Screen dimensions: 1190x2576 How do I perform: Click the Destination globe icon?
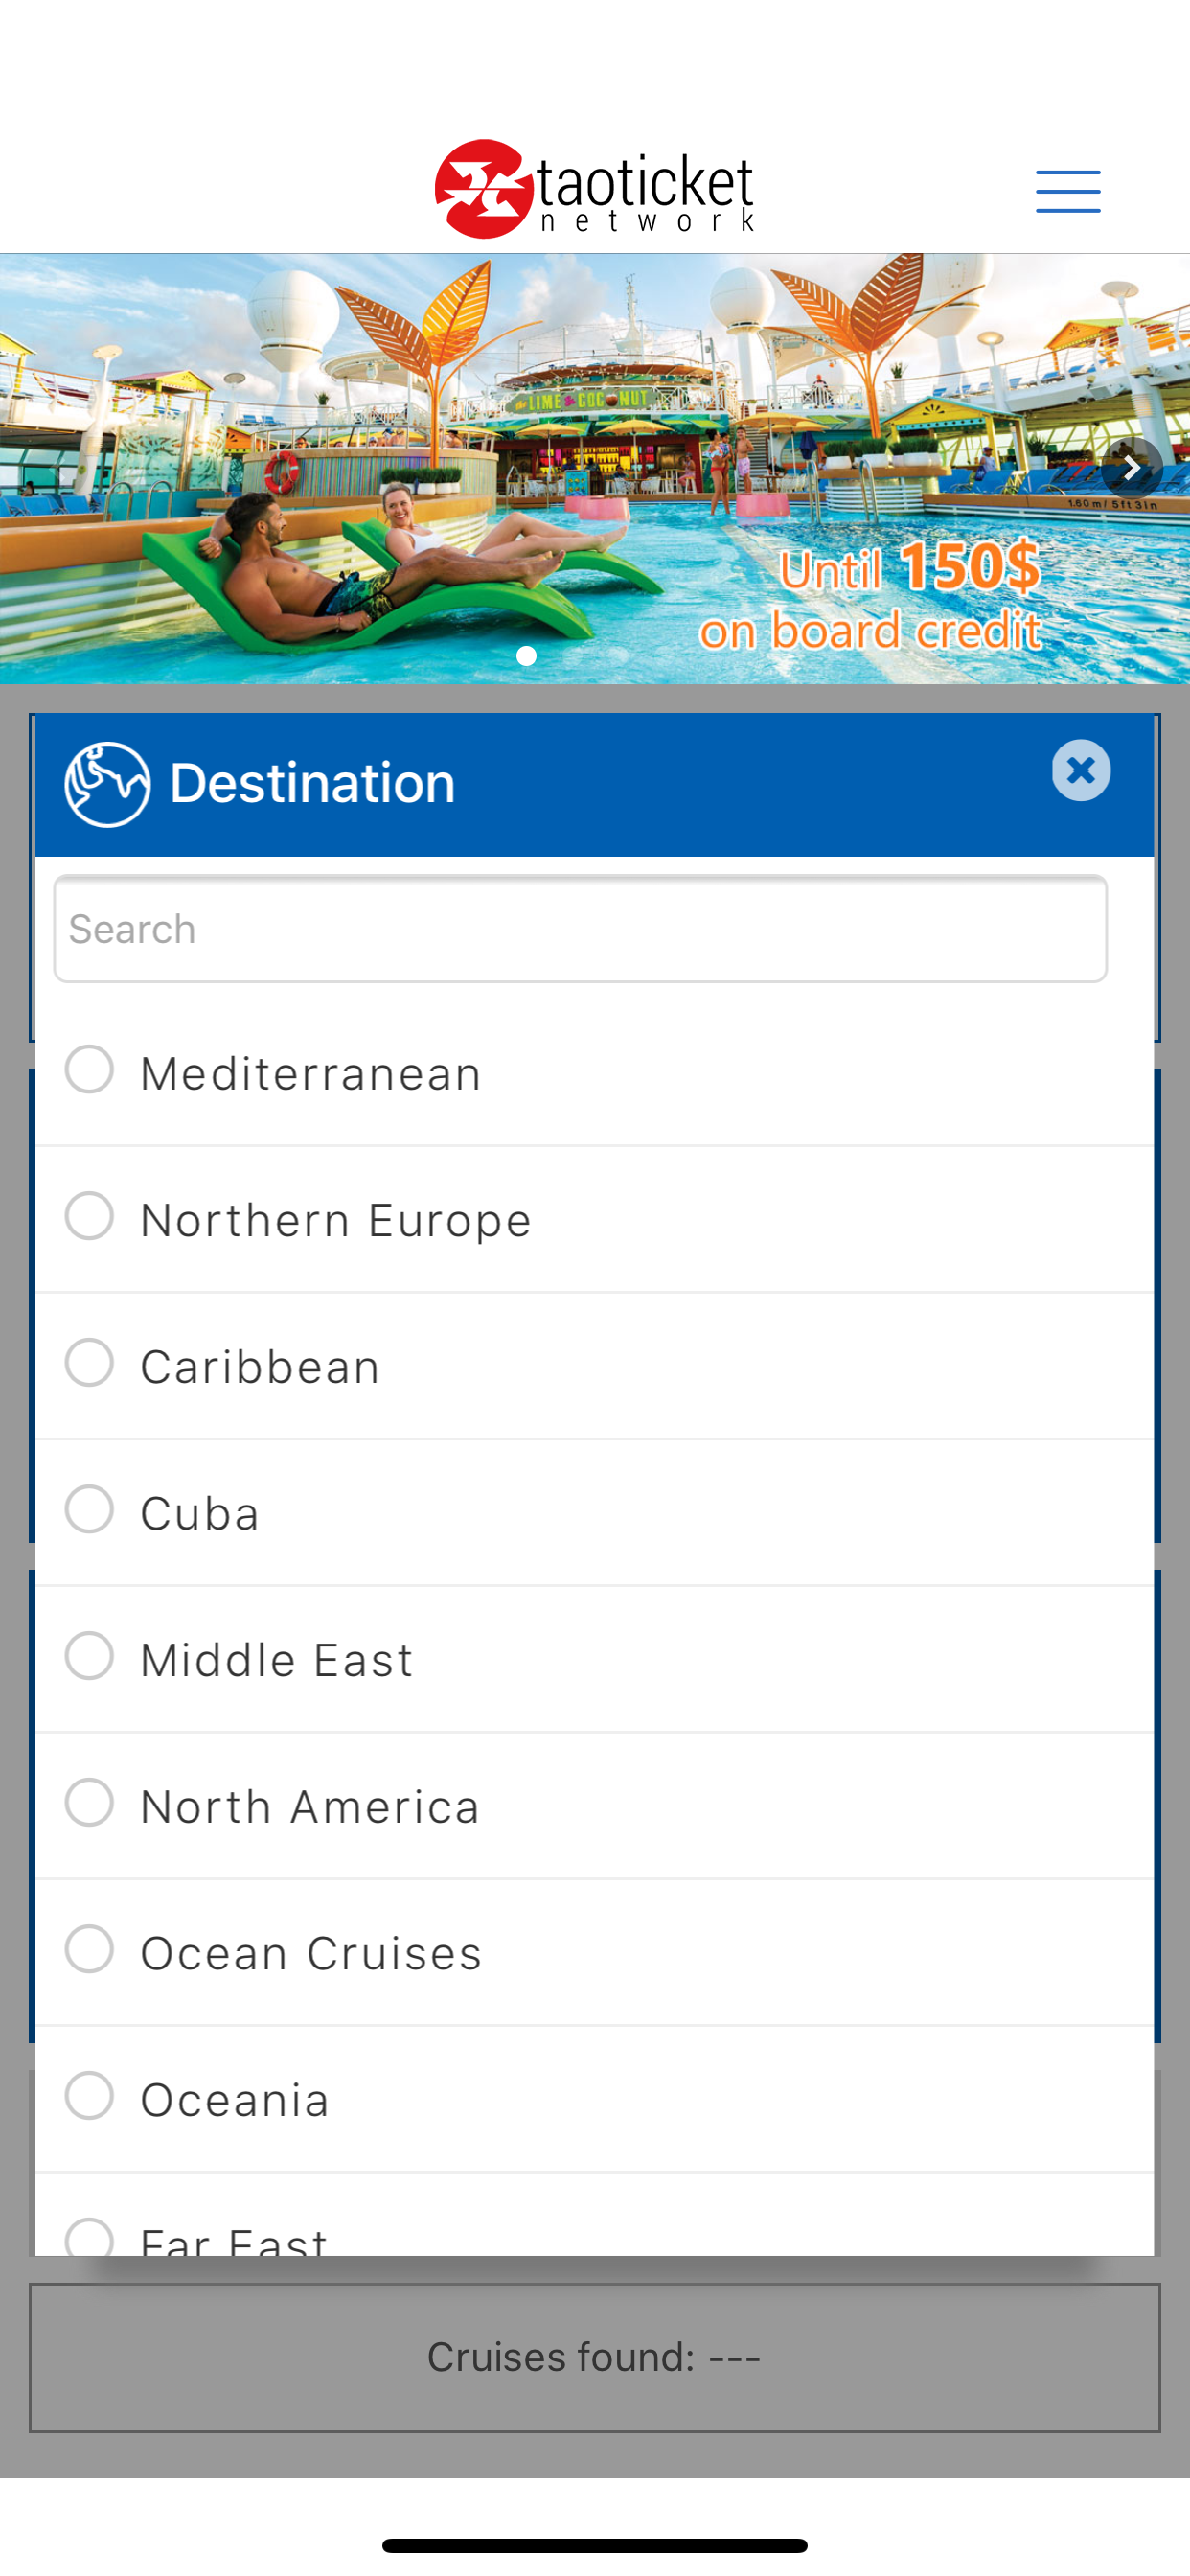coord(107,784)
